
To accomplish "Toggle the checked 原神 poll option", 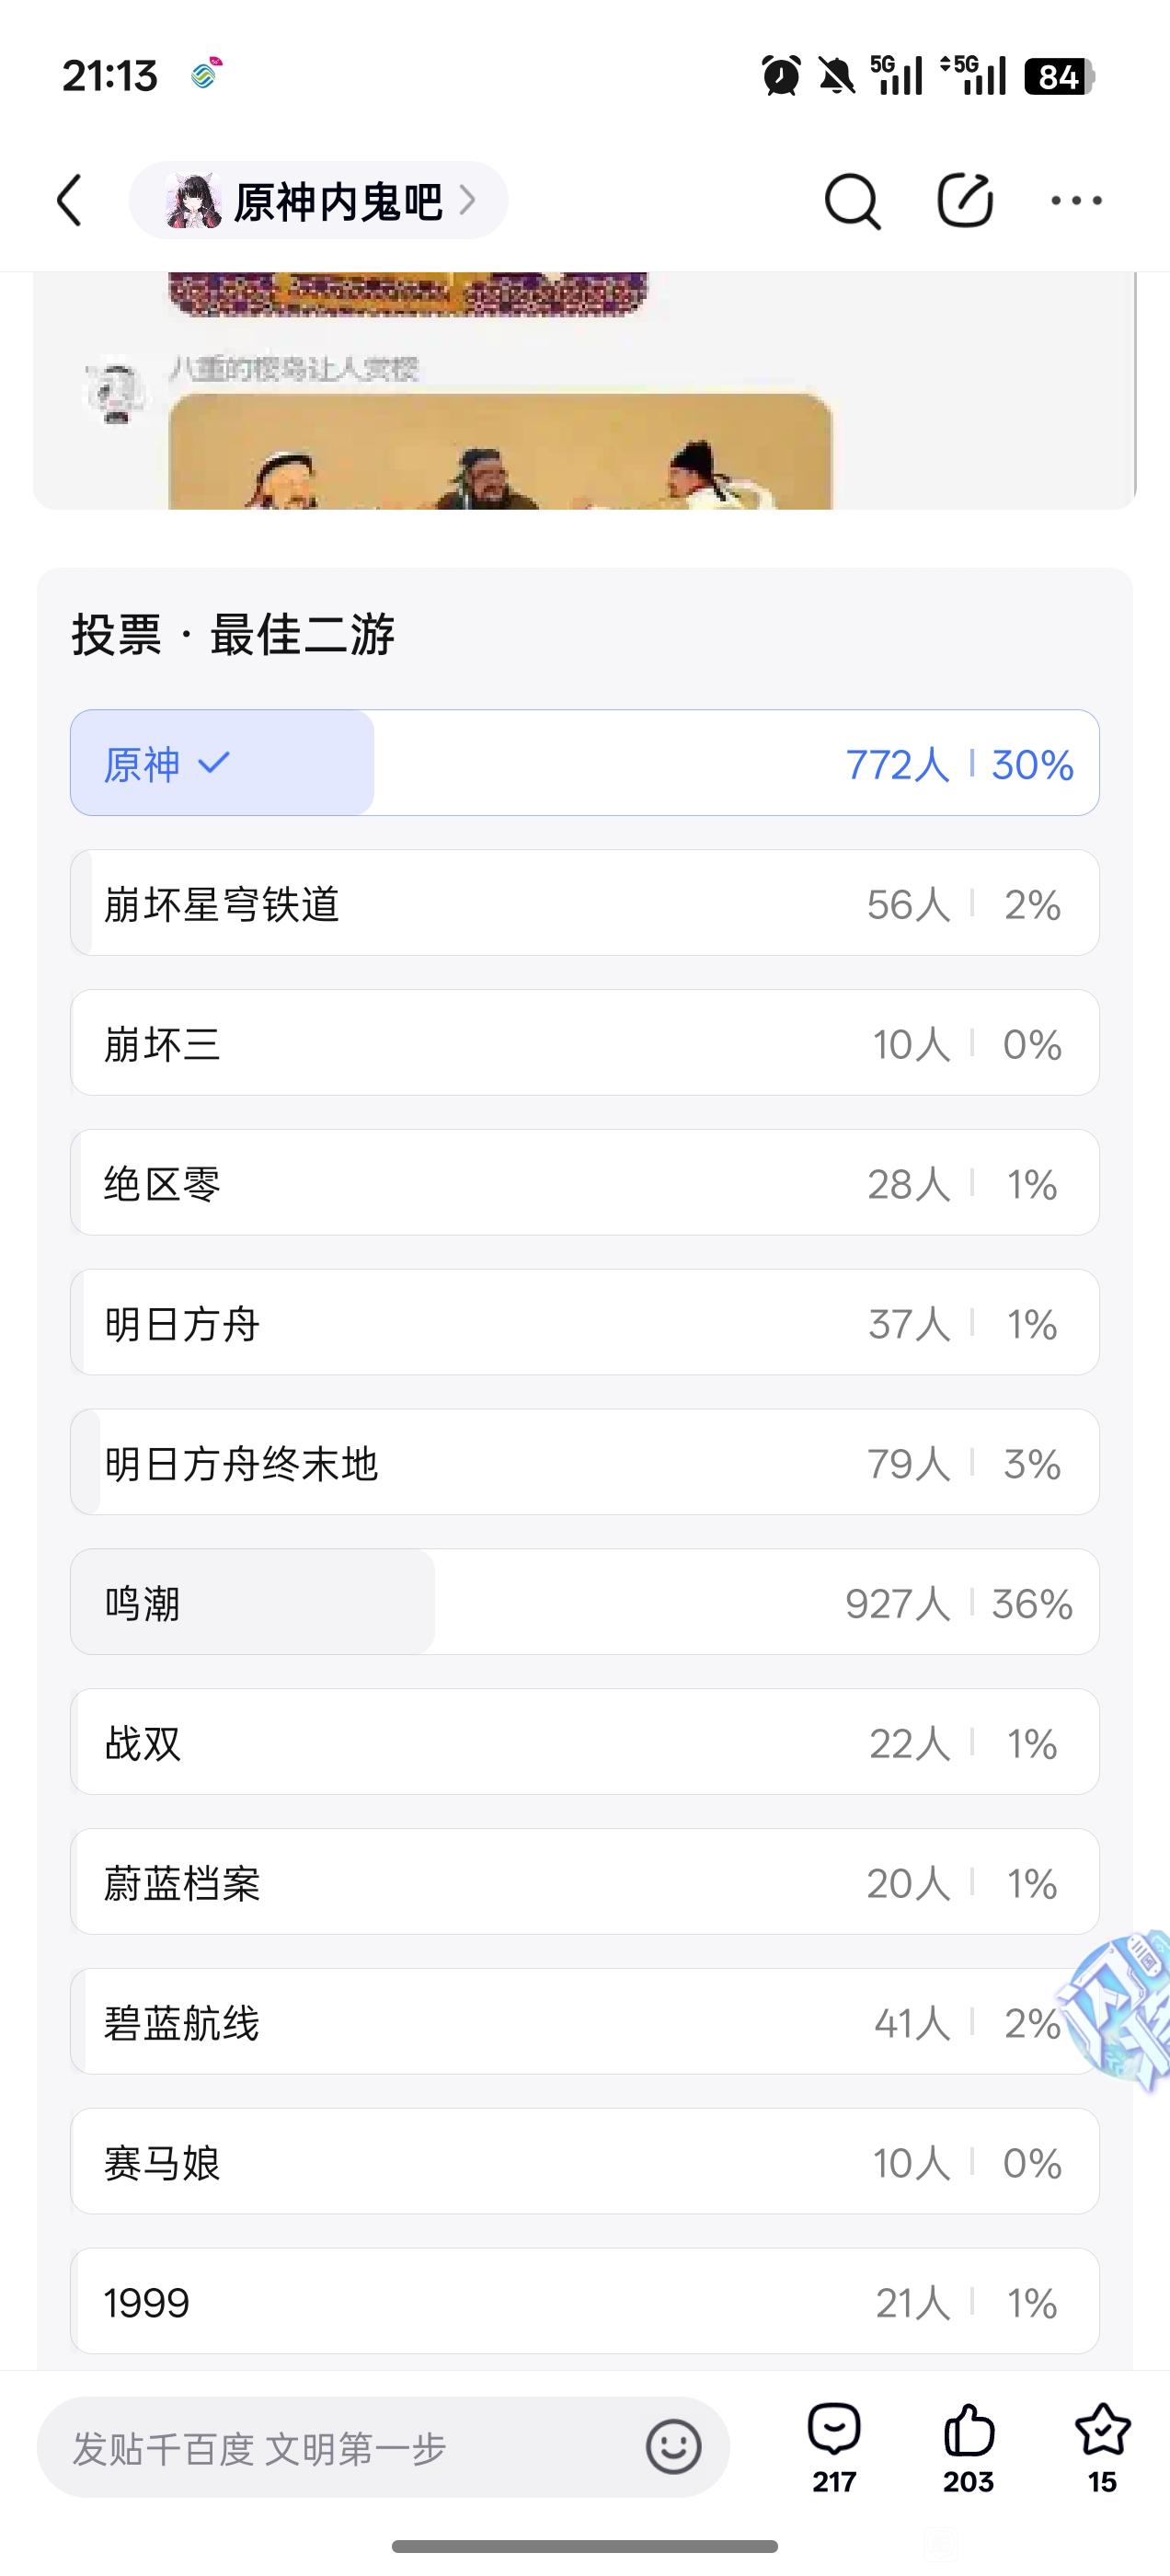I will 584,763.
